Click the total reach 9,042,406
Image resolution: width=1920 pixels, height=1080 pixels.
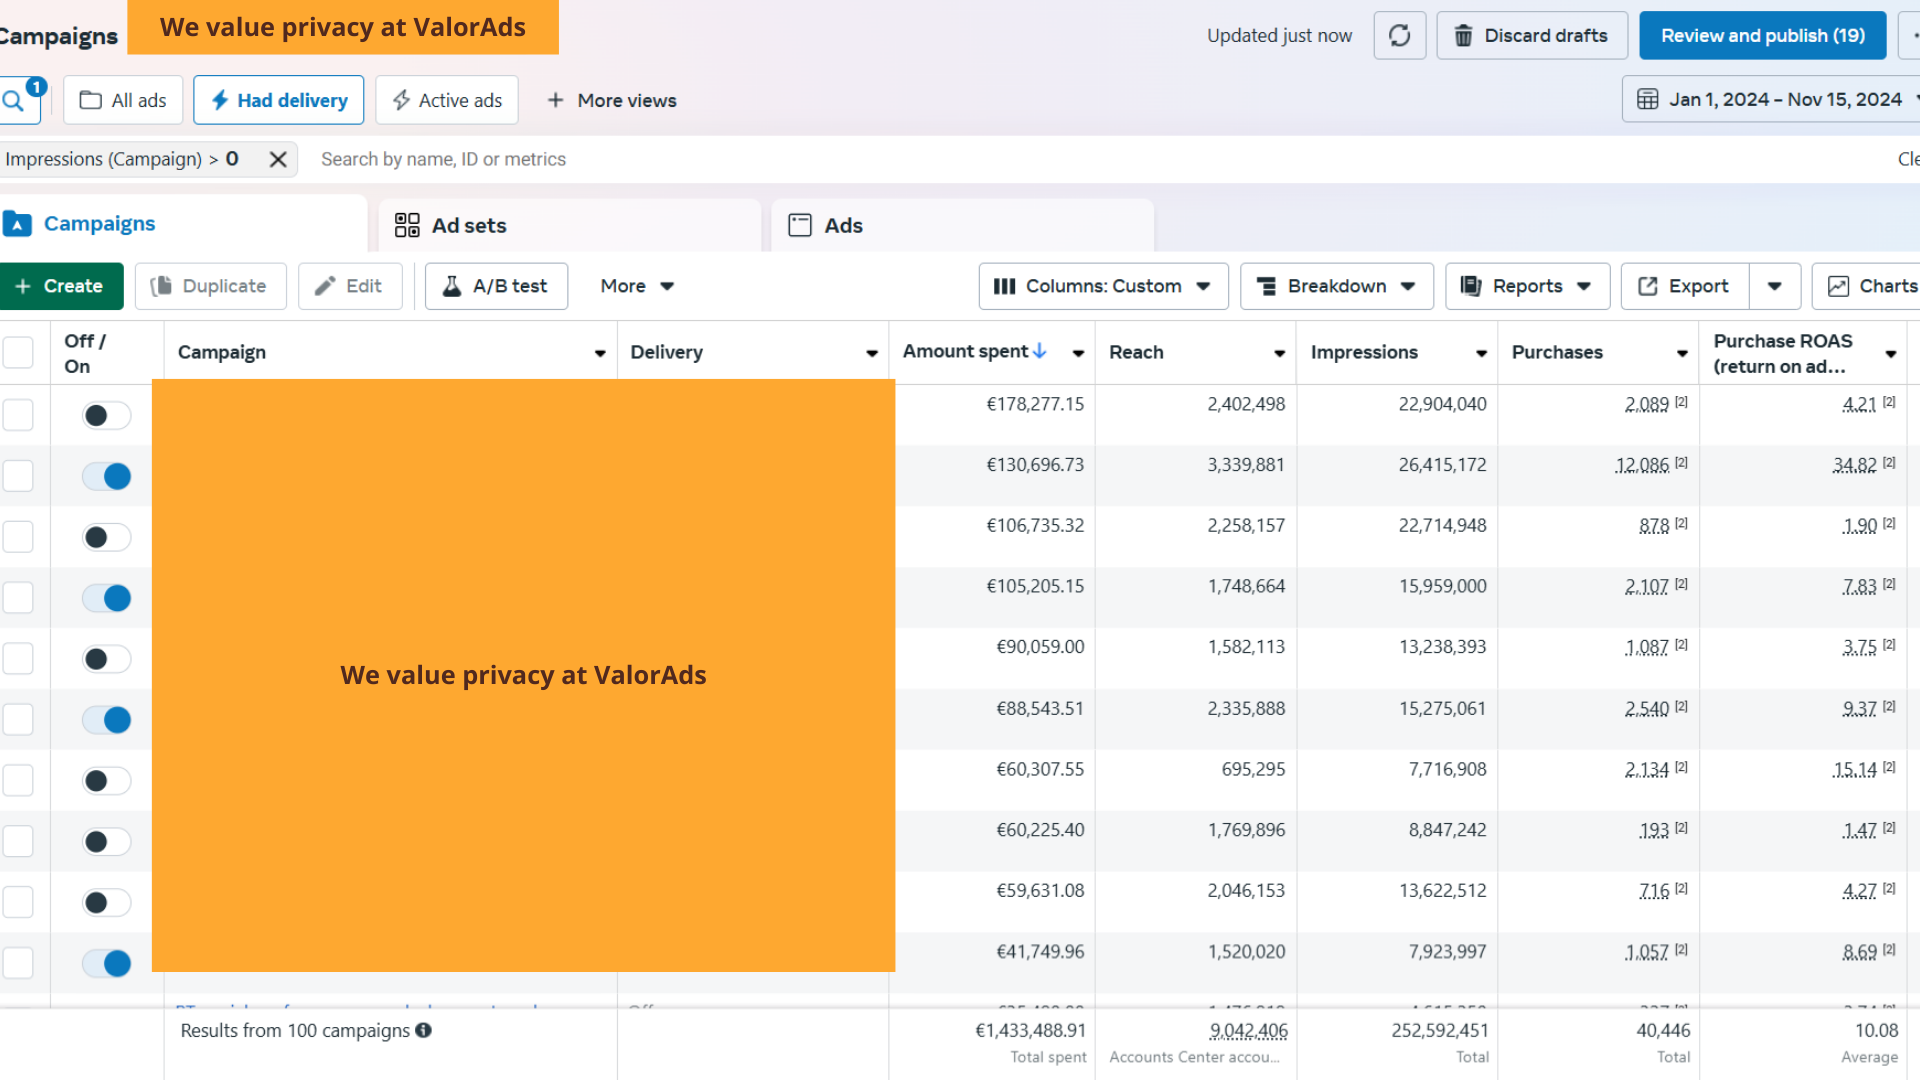click(1249, 1030)
